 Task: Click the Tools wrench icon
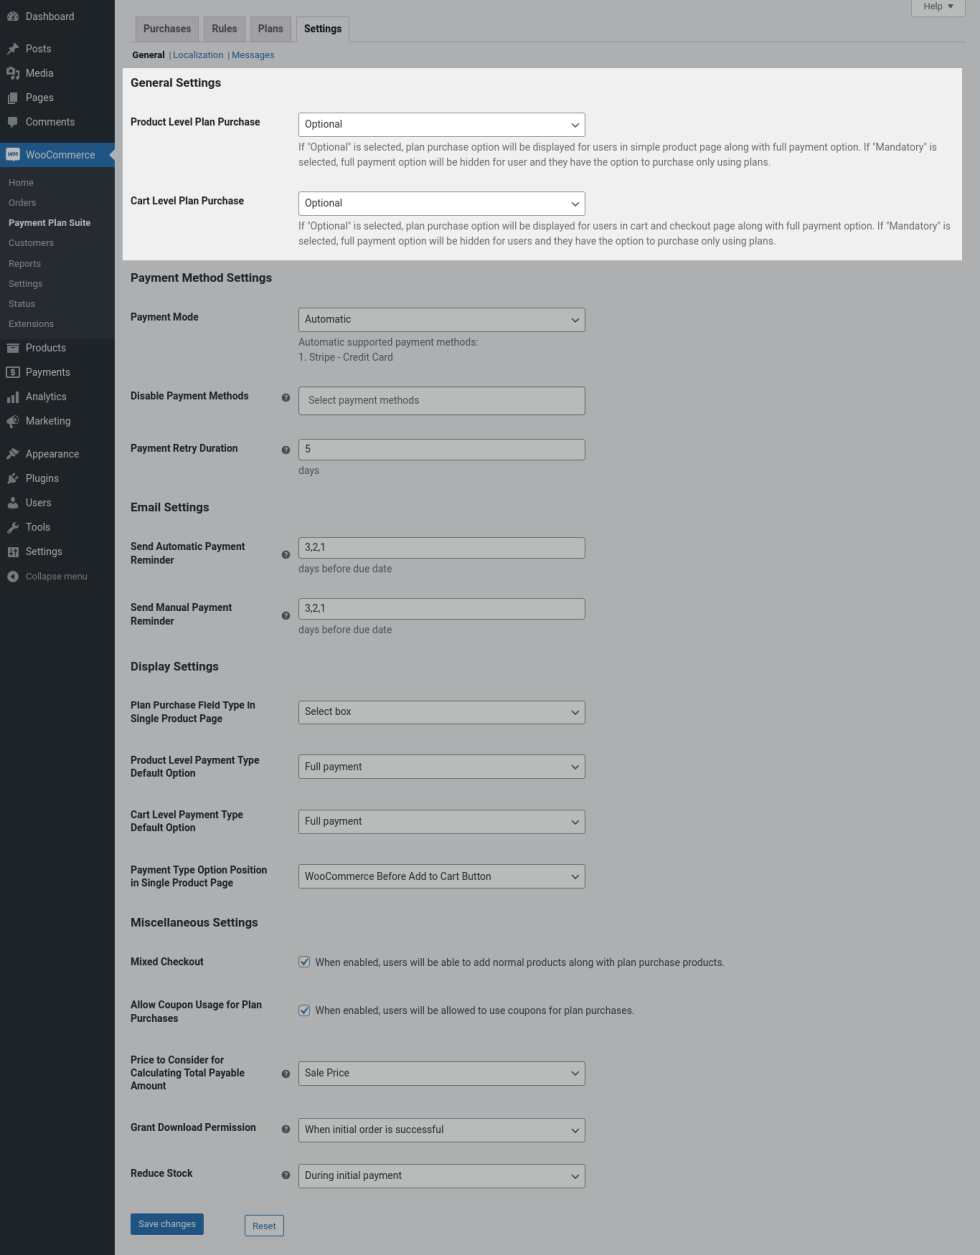[13, 527]
